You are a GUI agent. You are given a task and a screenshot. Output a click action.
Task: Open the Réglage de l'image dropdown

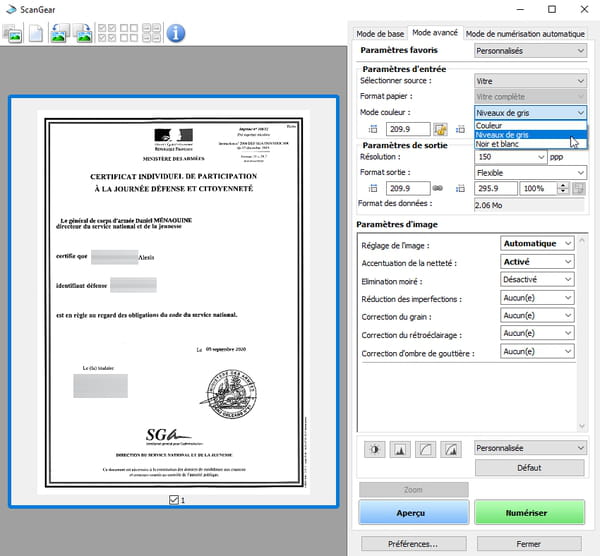(537, 243)
